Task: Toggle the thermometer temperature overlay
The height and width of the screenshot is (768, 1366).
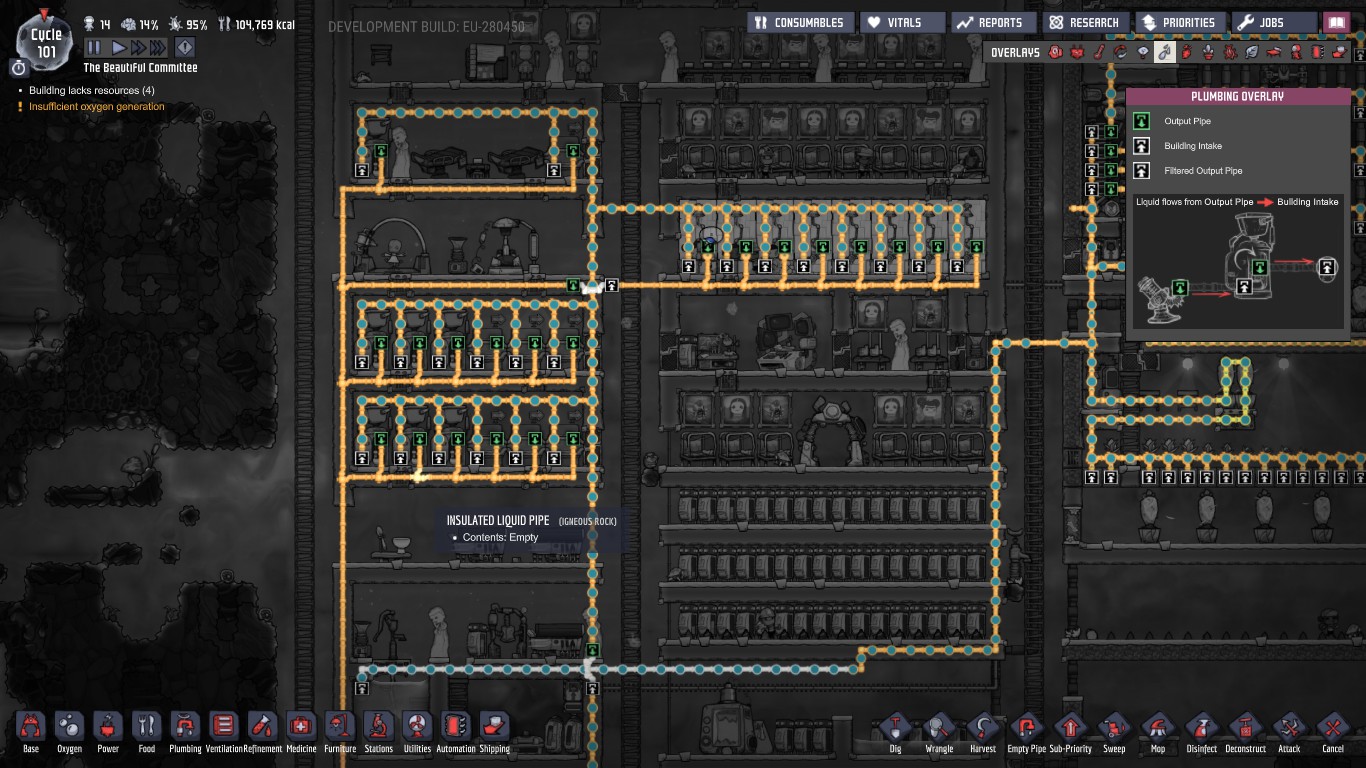Action: pos(1099,52)
